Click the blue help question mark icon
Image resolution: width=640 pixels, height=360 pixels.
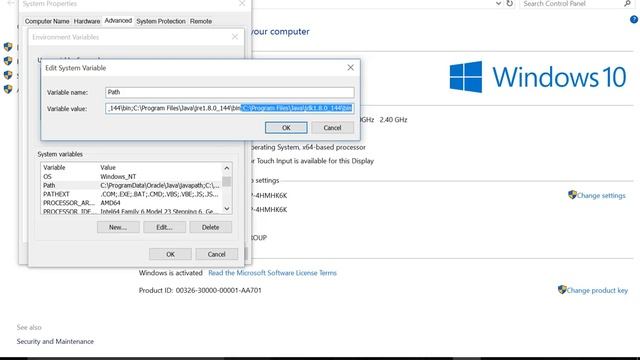point(634,20)
